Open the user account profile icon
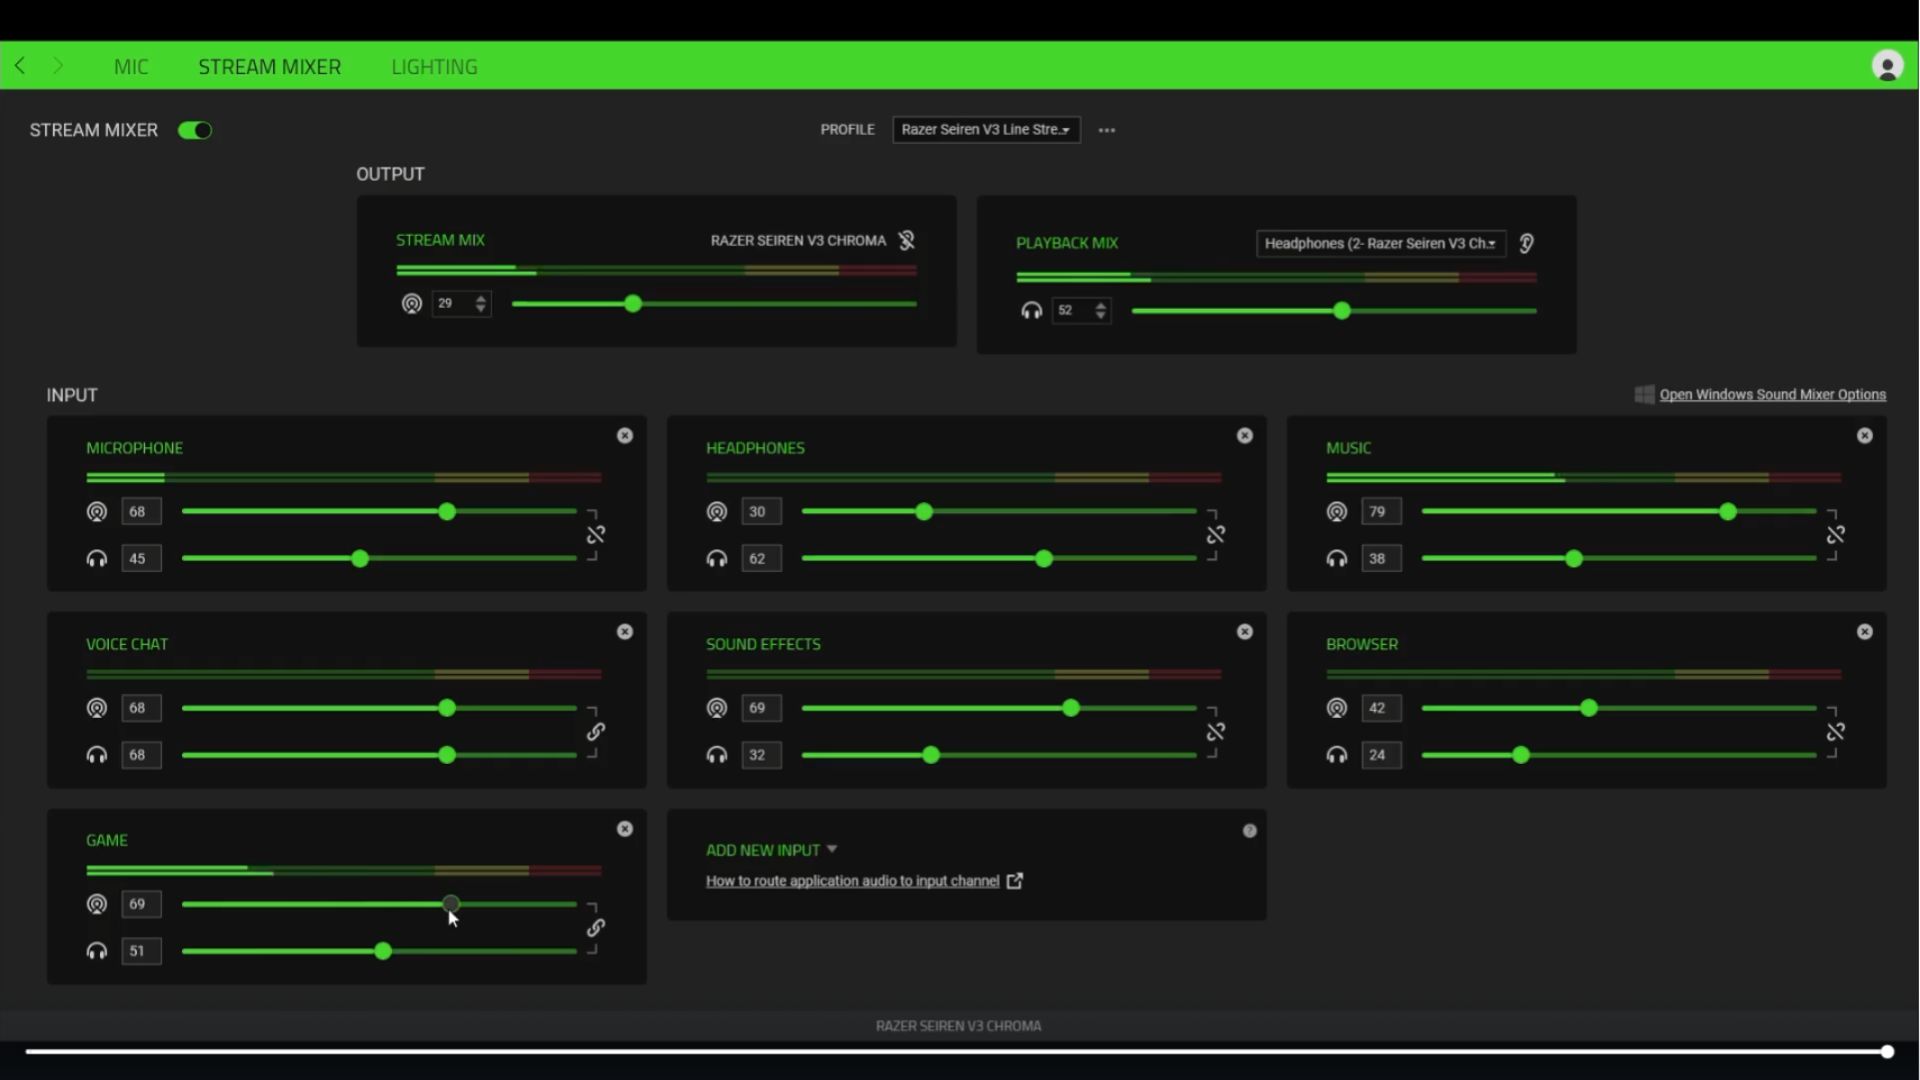Viewport: 1920px width, 1080px height. pos(1887,66)
